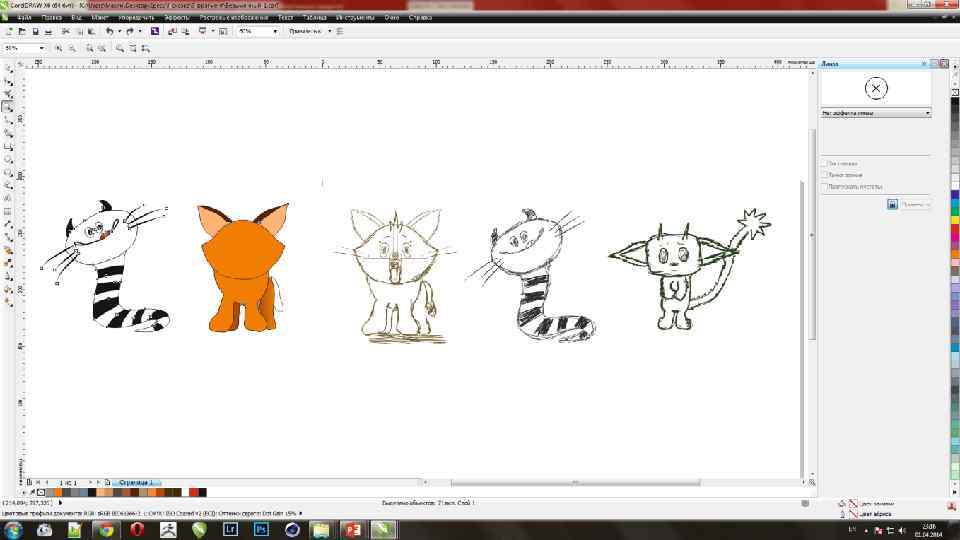Go to previous page arrow in navigator
The width and height of the screenshot is (960, 540).
click(x=47, y=482)
